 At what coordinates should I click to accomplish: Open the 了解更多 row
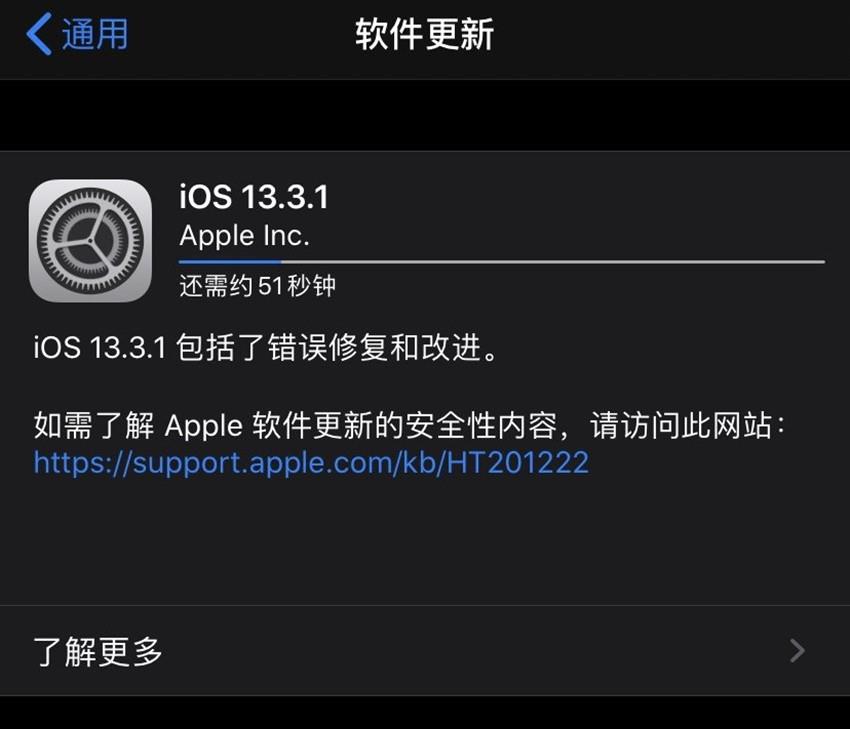point(425,650)
